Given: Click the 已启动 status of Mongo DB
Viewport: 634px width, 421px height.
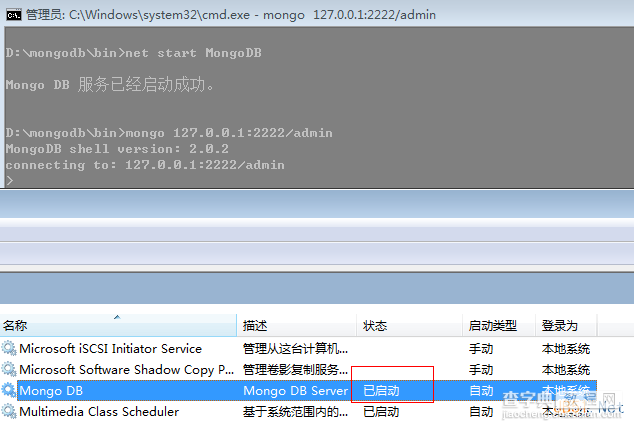Looking at the screenshot, I should coord(381,391).
